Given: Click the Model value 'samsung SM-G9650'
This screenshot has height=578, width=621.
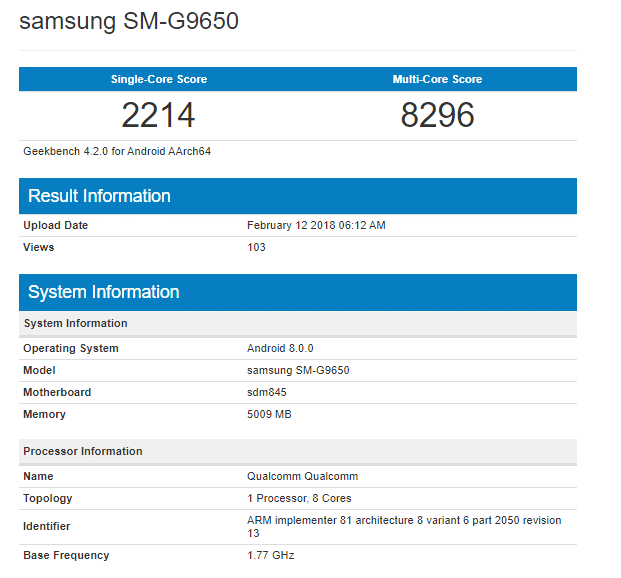Looking at the screenshot, I should click(x=298, y=370).
